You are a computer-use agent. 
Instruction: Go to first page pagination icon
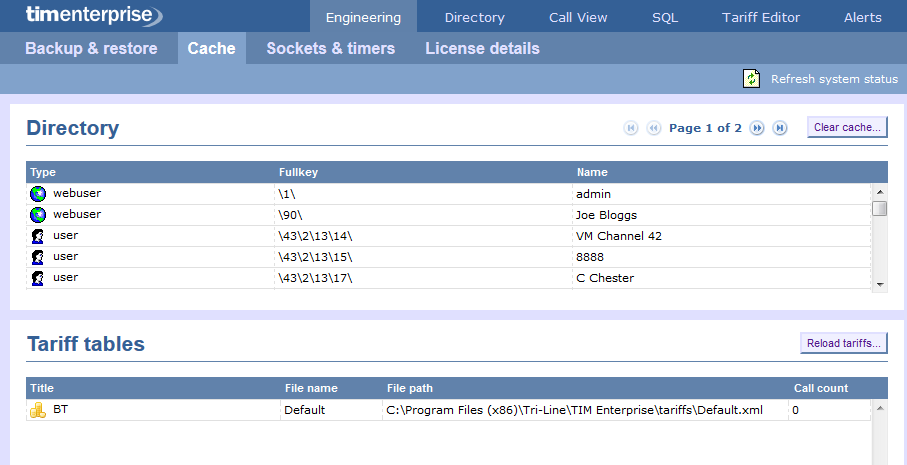click(631, 128)
